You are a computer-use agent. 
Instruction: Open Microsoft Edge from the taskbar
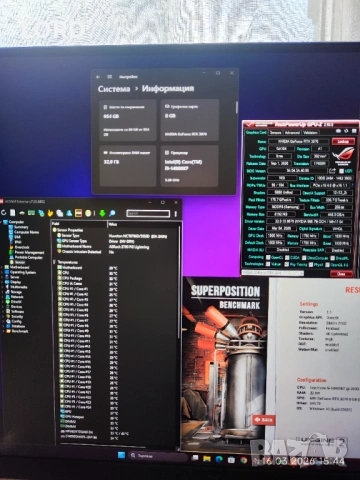(219, 459)
